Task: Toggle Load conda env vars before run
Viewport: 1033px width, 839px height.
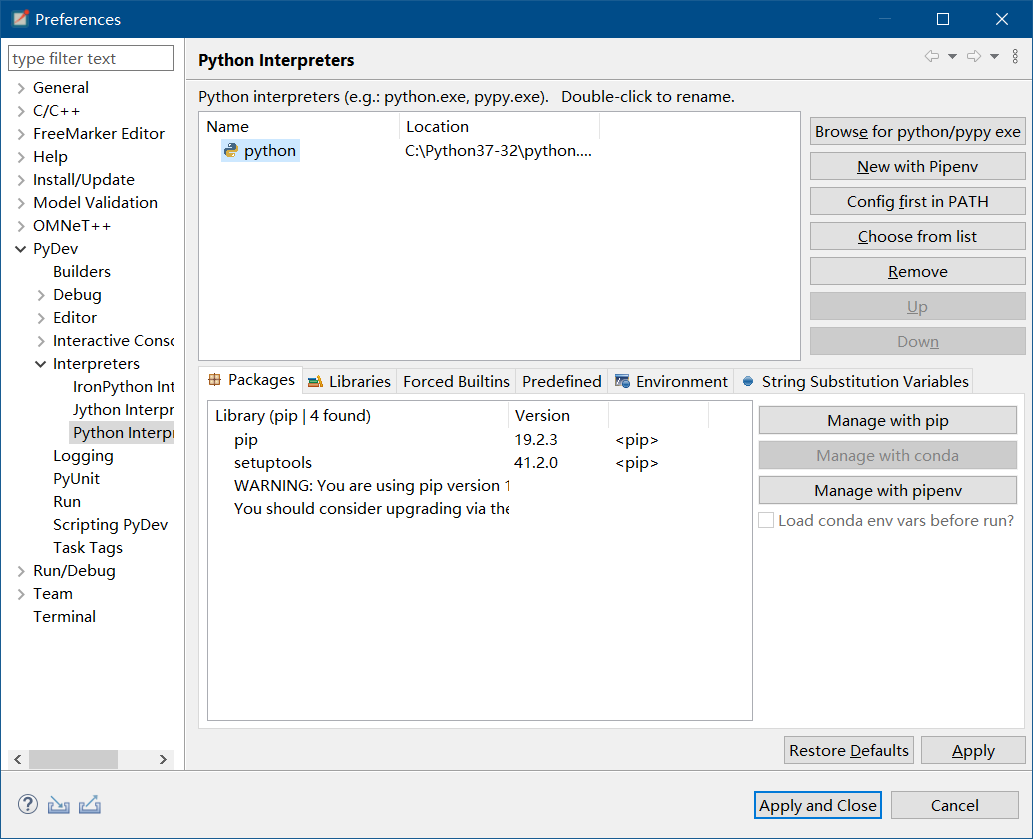Action: click(766, 520)
